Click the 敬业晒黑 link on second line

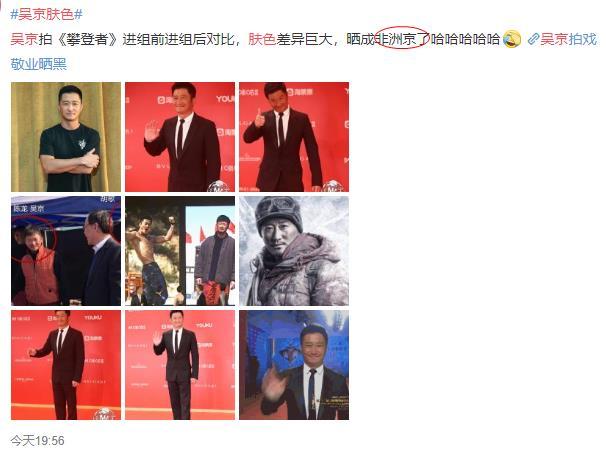pyautogui.click(x=39, y=64)
